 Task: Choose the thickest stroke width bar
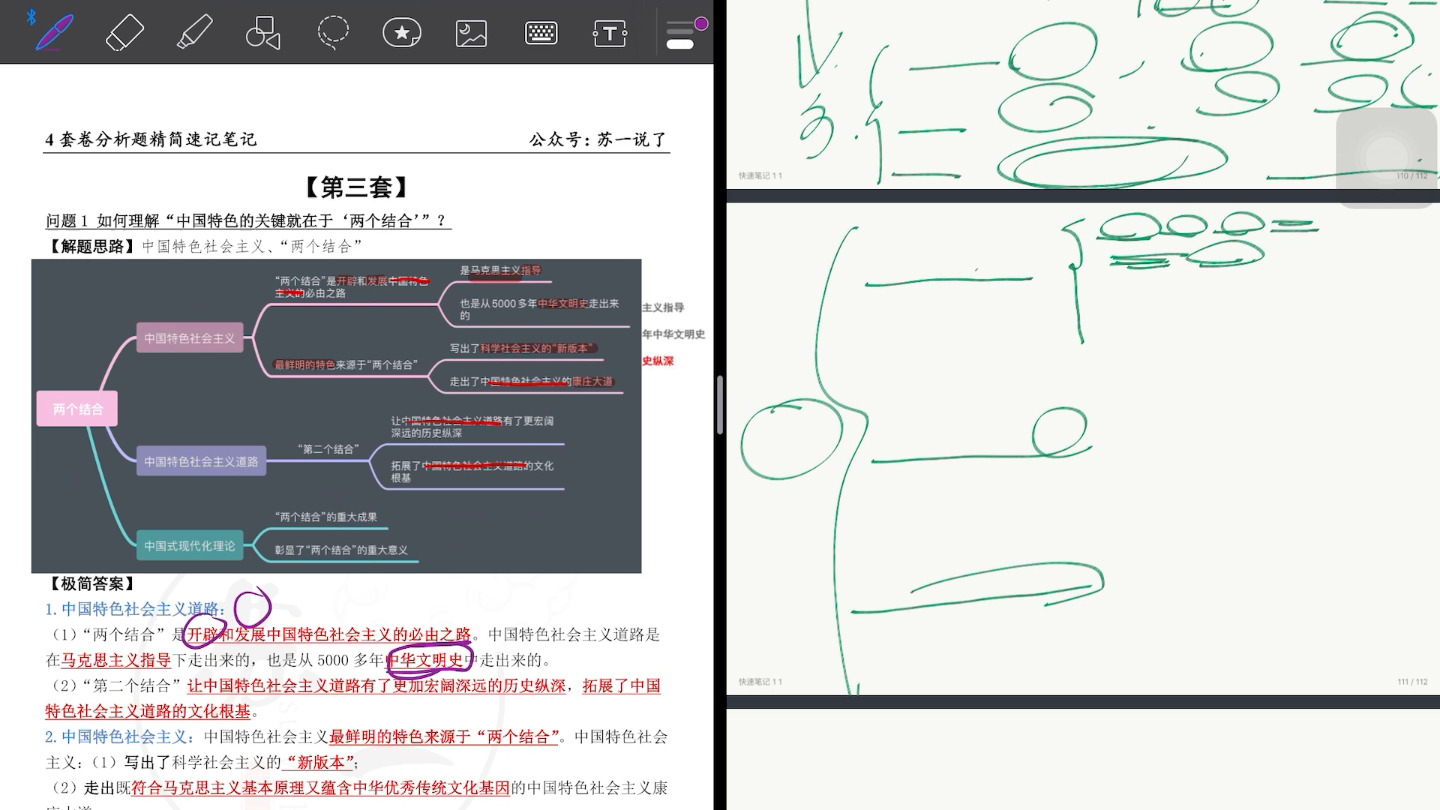(x=680, y=44)
